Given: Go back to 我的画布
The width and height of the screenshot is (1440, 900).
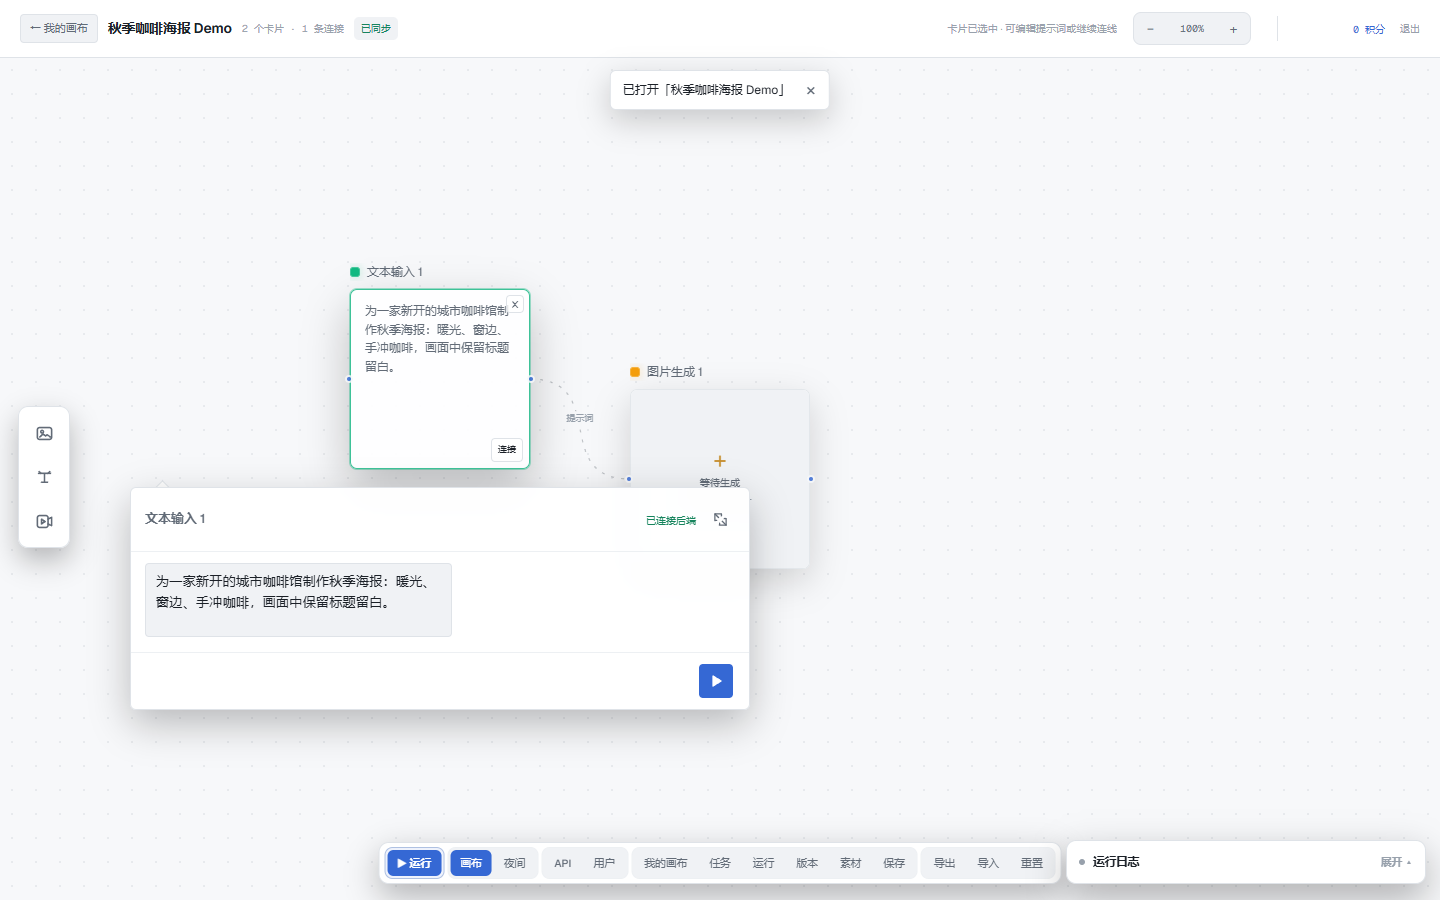Looking at the screenshot, I should tap(59, 28).
